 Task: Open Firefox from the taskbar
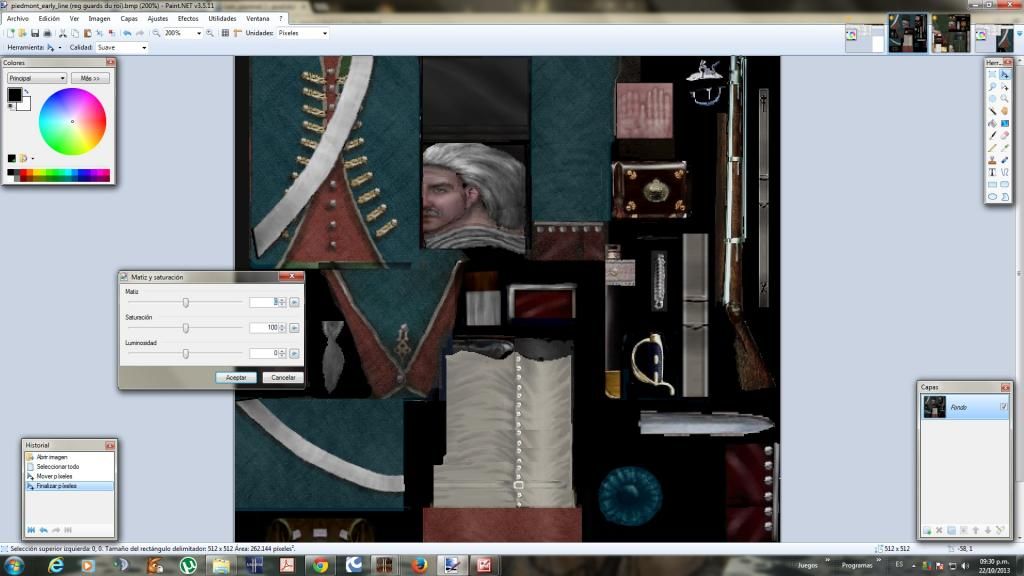click(x=419, y=566)
